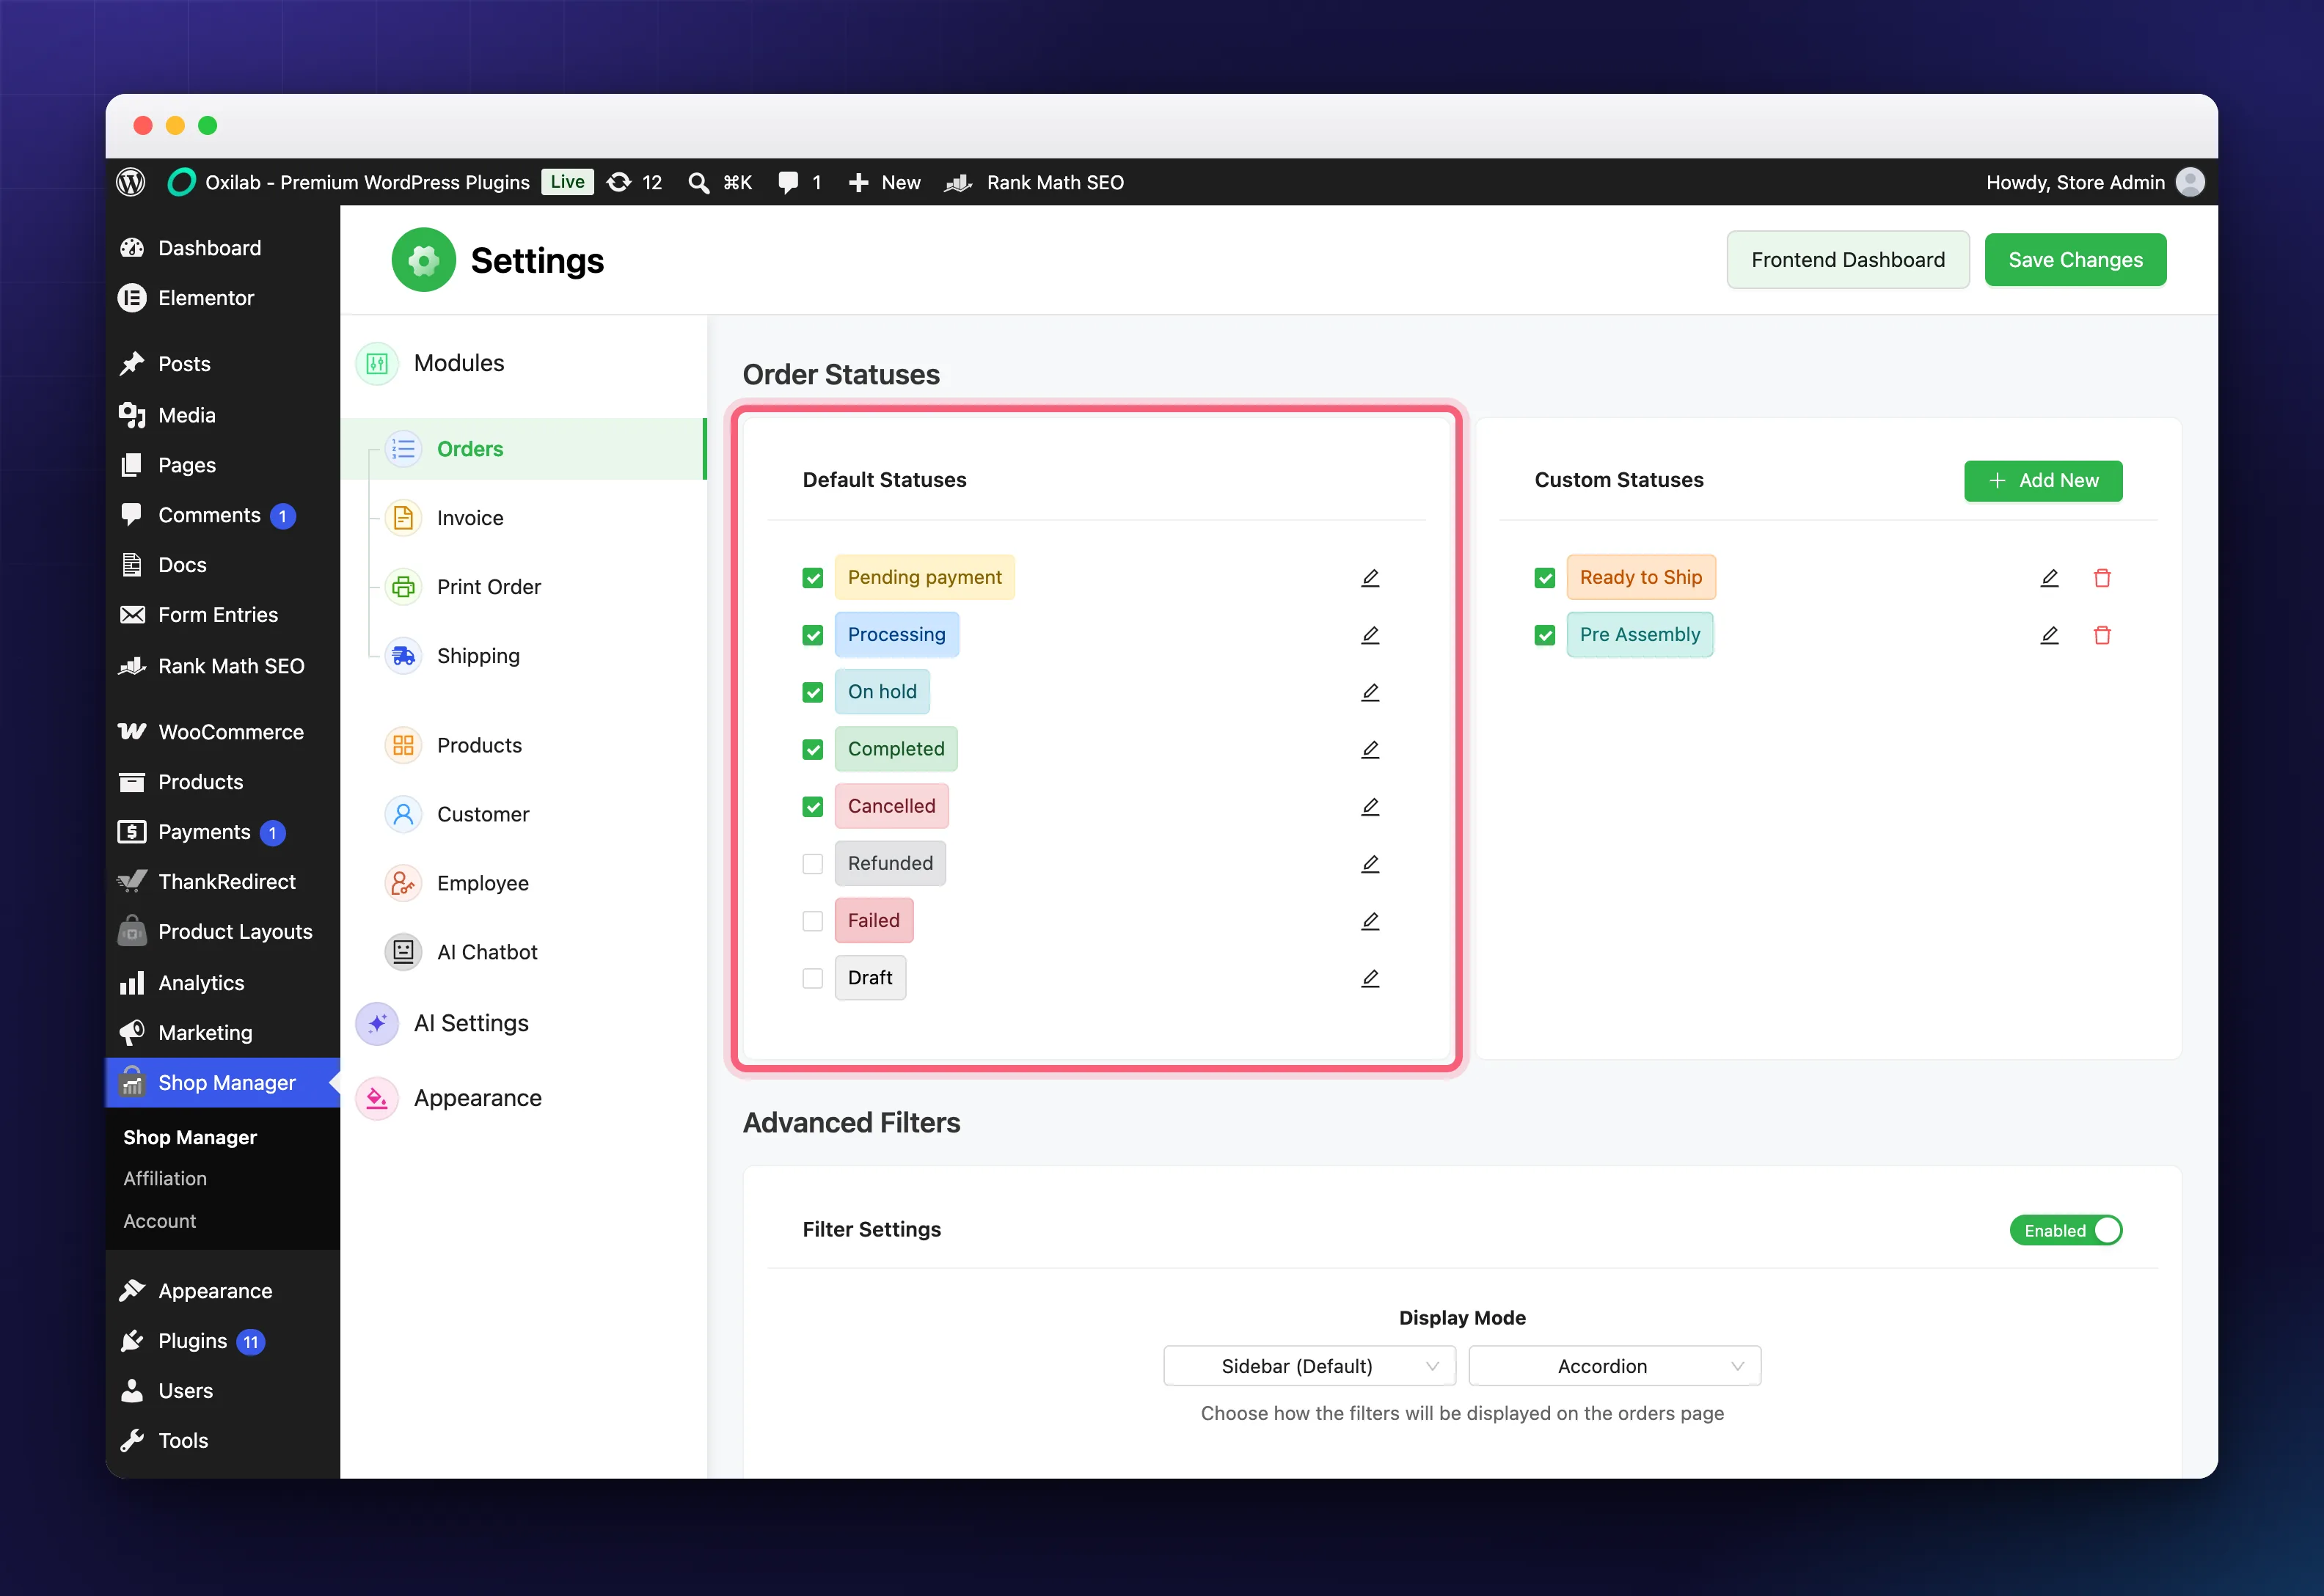This screenshot has height=1596, width=2324.
Task: Open the Accordion dropdown
Action: click(x=1614, y=1366)
